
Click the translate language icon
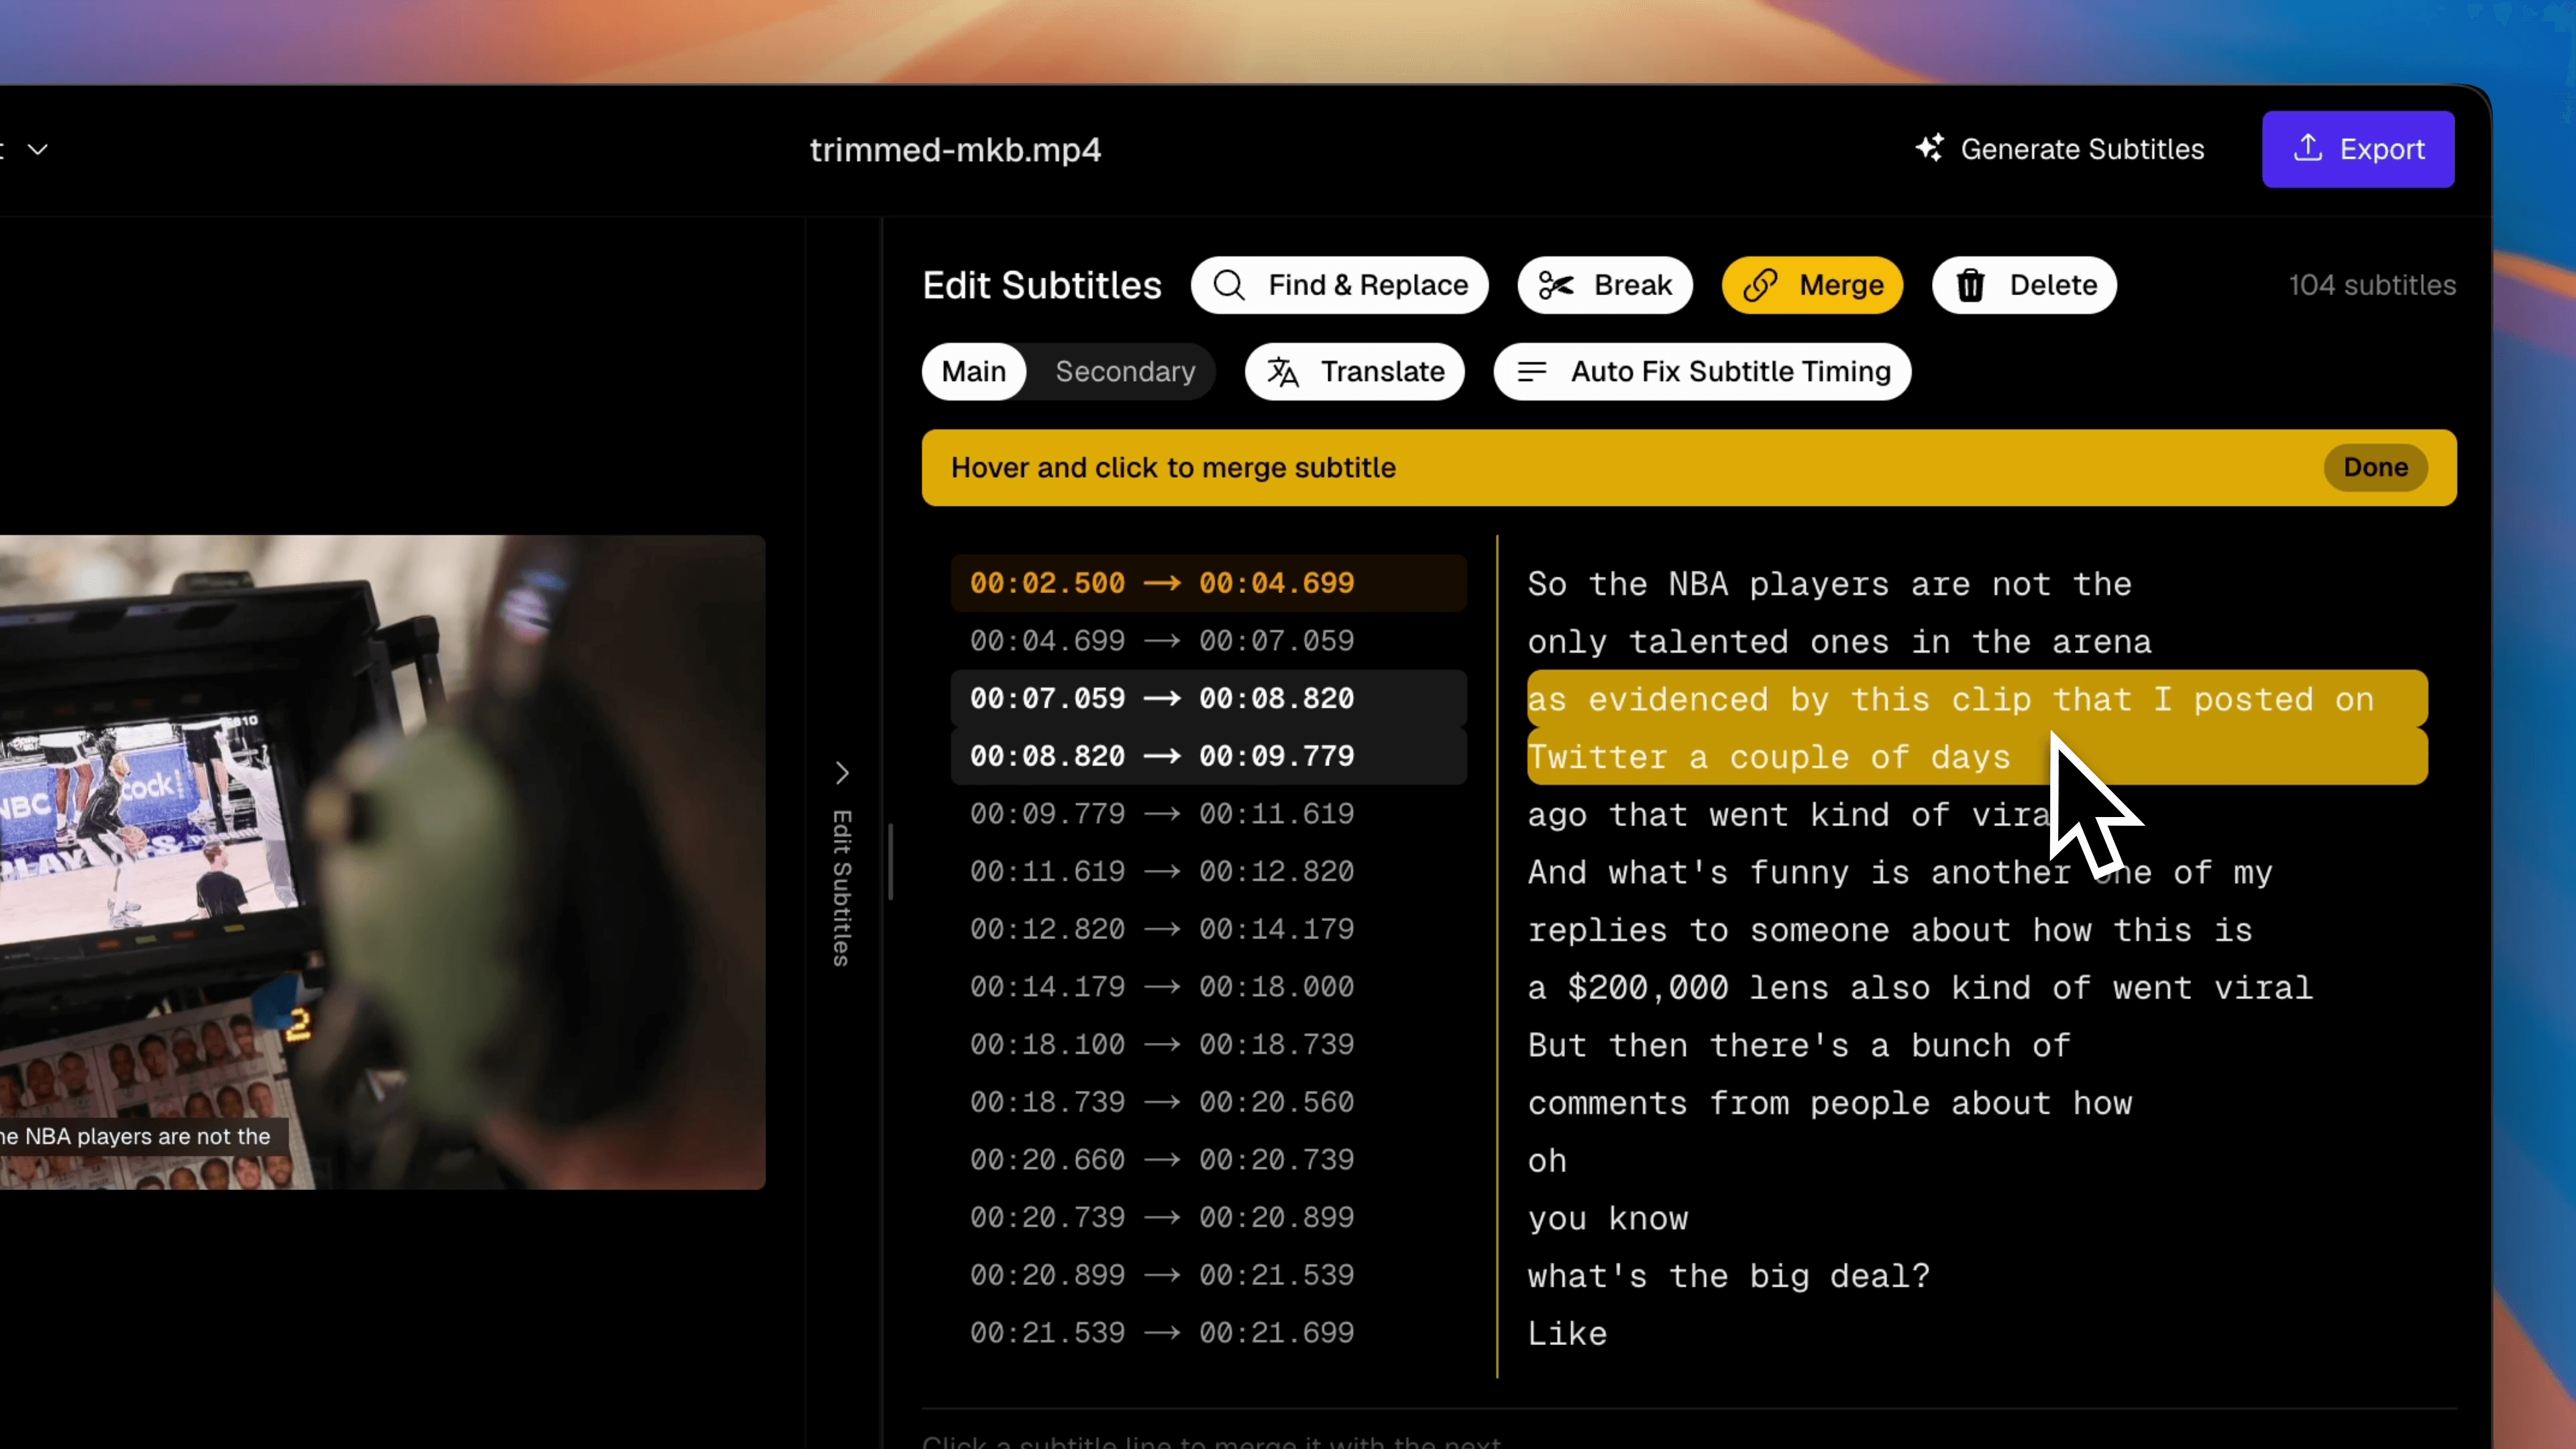click(x=1283, y=372)
